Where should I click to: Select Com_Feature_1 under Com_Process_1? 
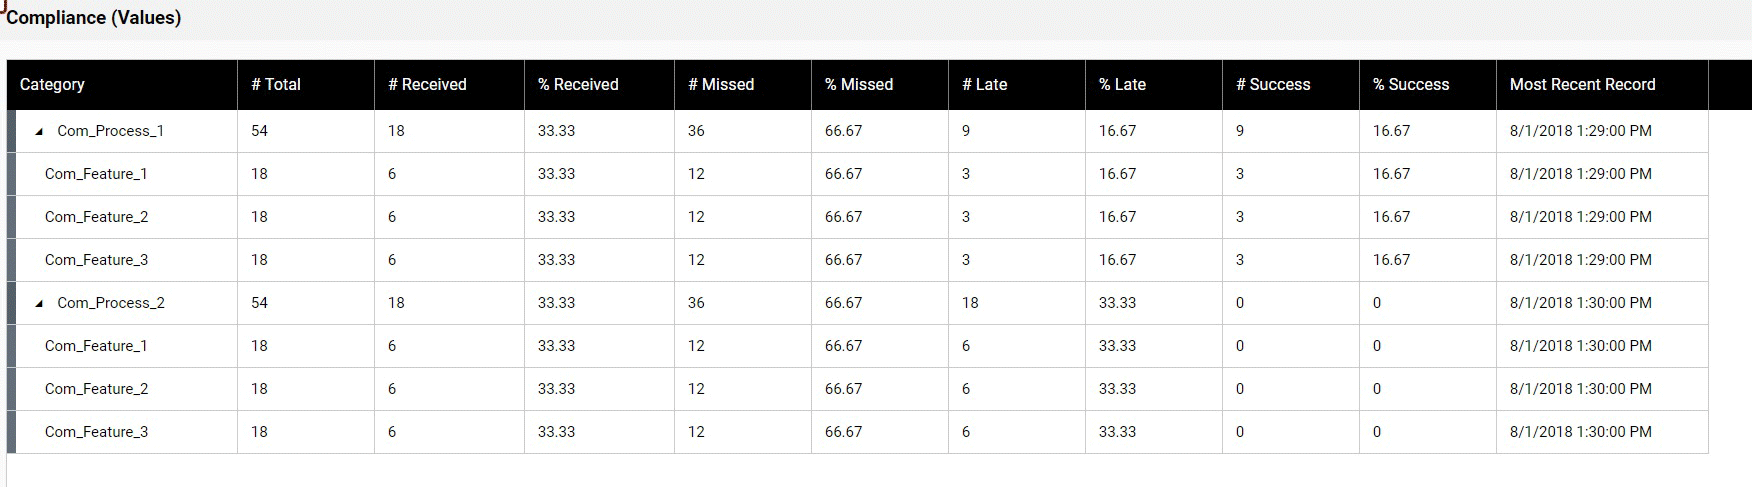click(96, 174)
